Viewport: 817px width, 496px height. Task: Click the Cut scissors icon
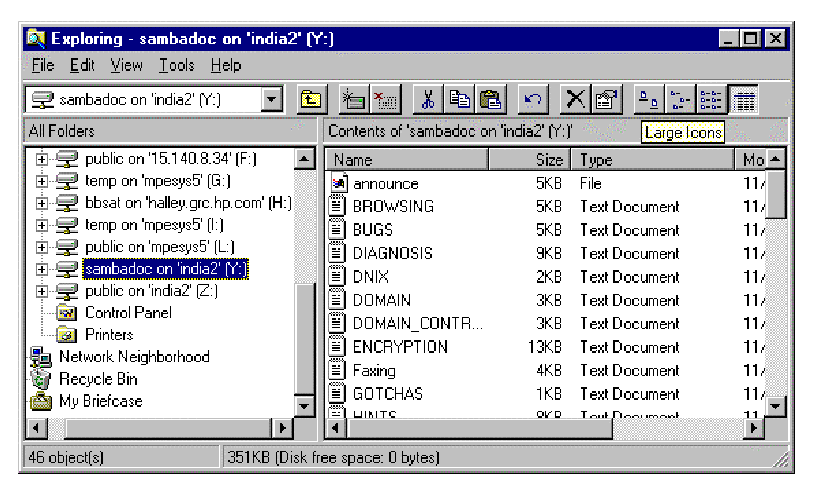(x=427, y=99)
